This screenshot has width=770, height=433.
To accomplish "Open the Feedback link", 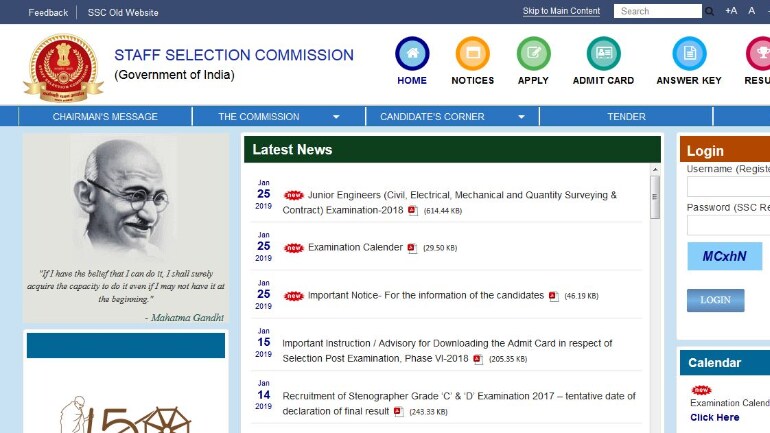I will pyautogui.click(x=48, y=13).
